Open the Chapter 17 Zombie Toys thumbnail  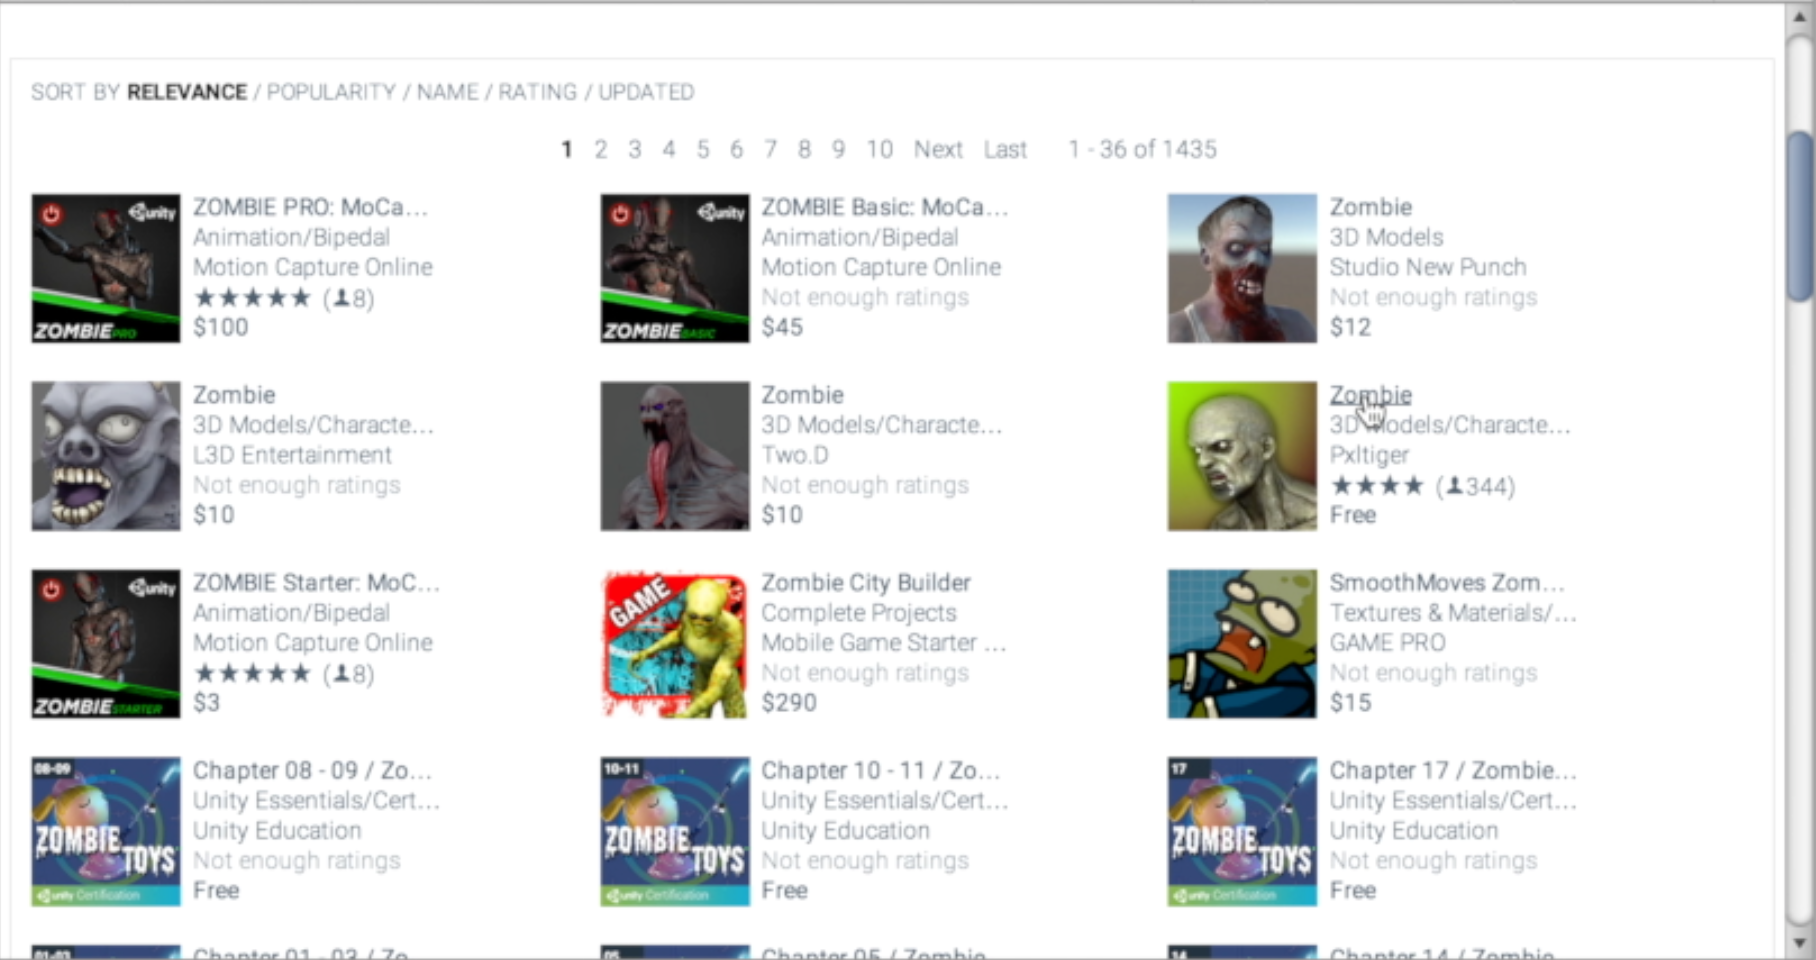click(x=1242, y=832)
